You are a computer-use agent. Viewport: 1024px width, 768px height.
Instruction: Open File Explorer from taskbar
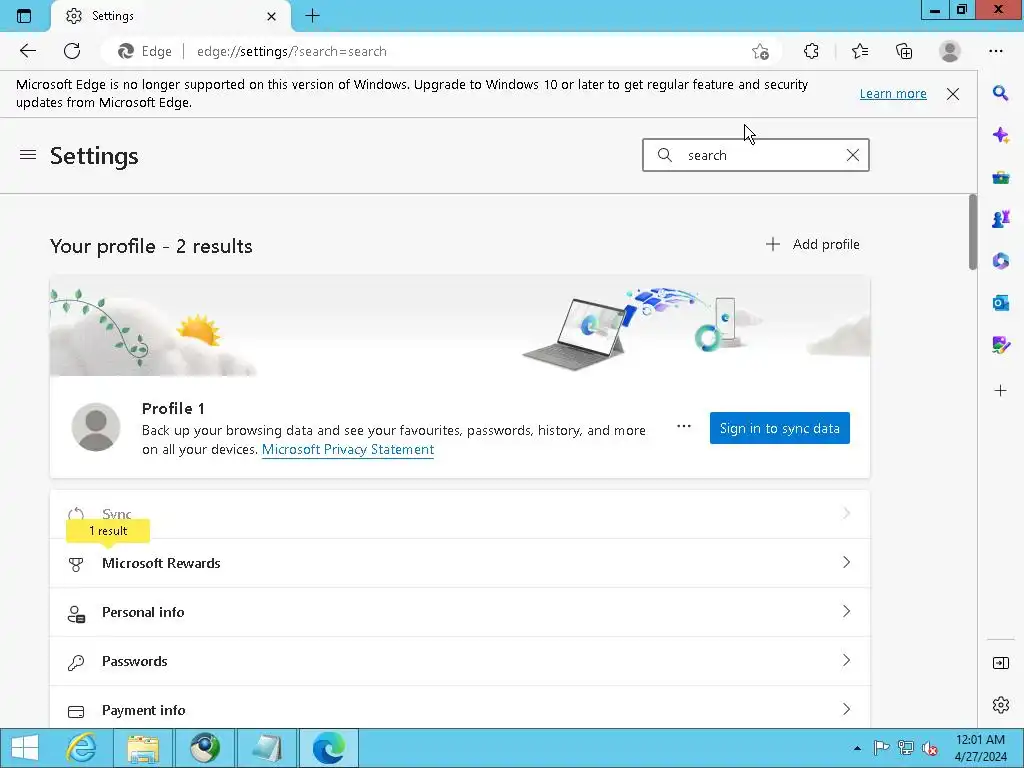point(143,748)
